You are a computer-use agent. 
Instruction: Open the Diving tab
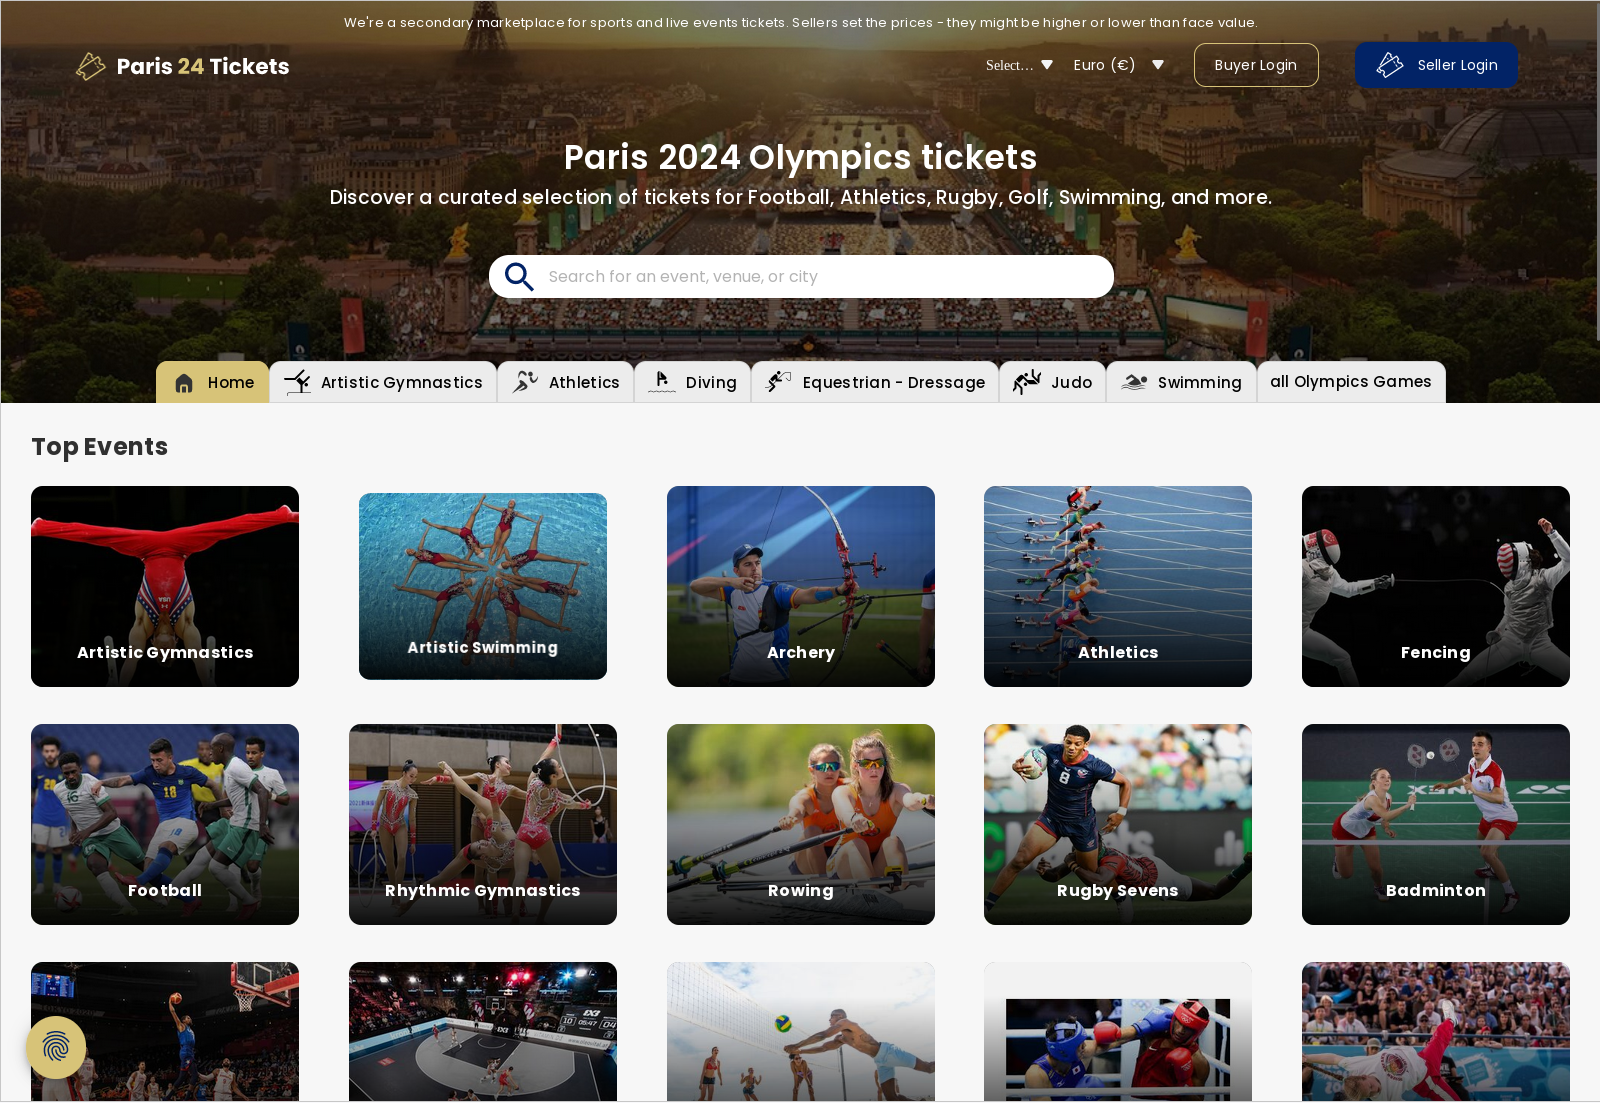pyautogui.click(x=692, y=382)
